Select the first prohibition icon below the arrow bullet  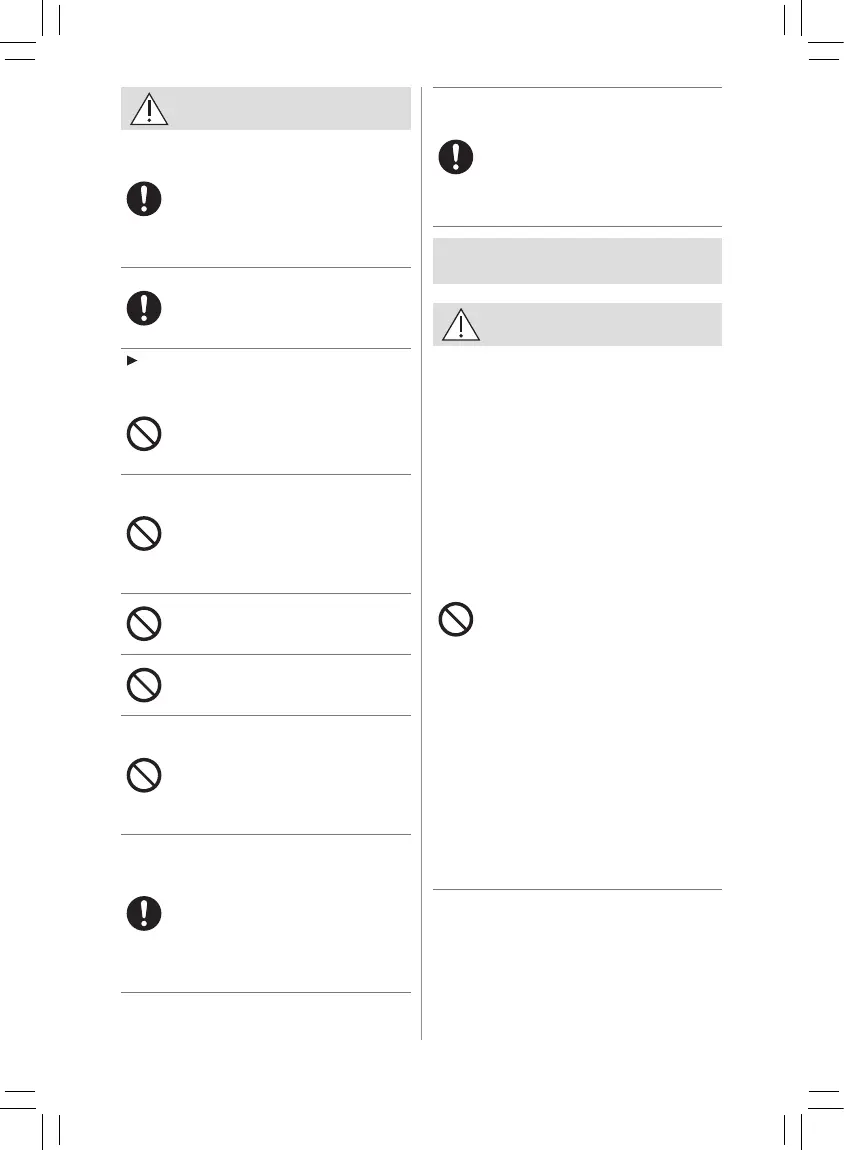(145, 435)
